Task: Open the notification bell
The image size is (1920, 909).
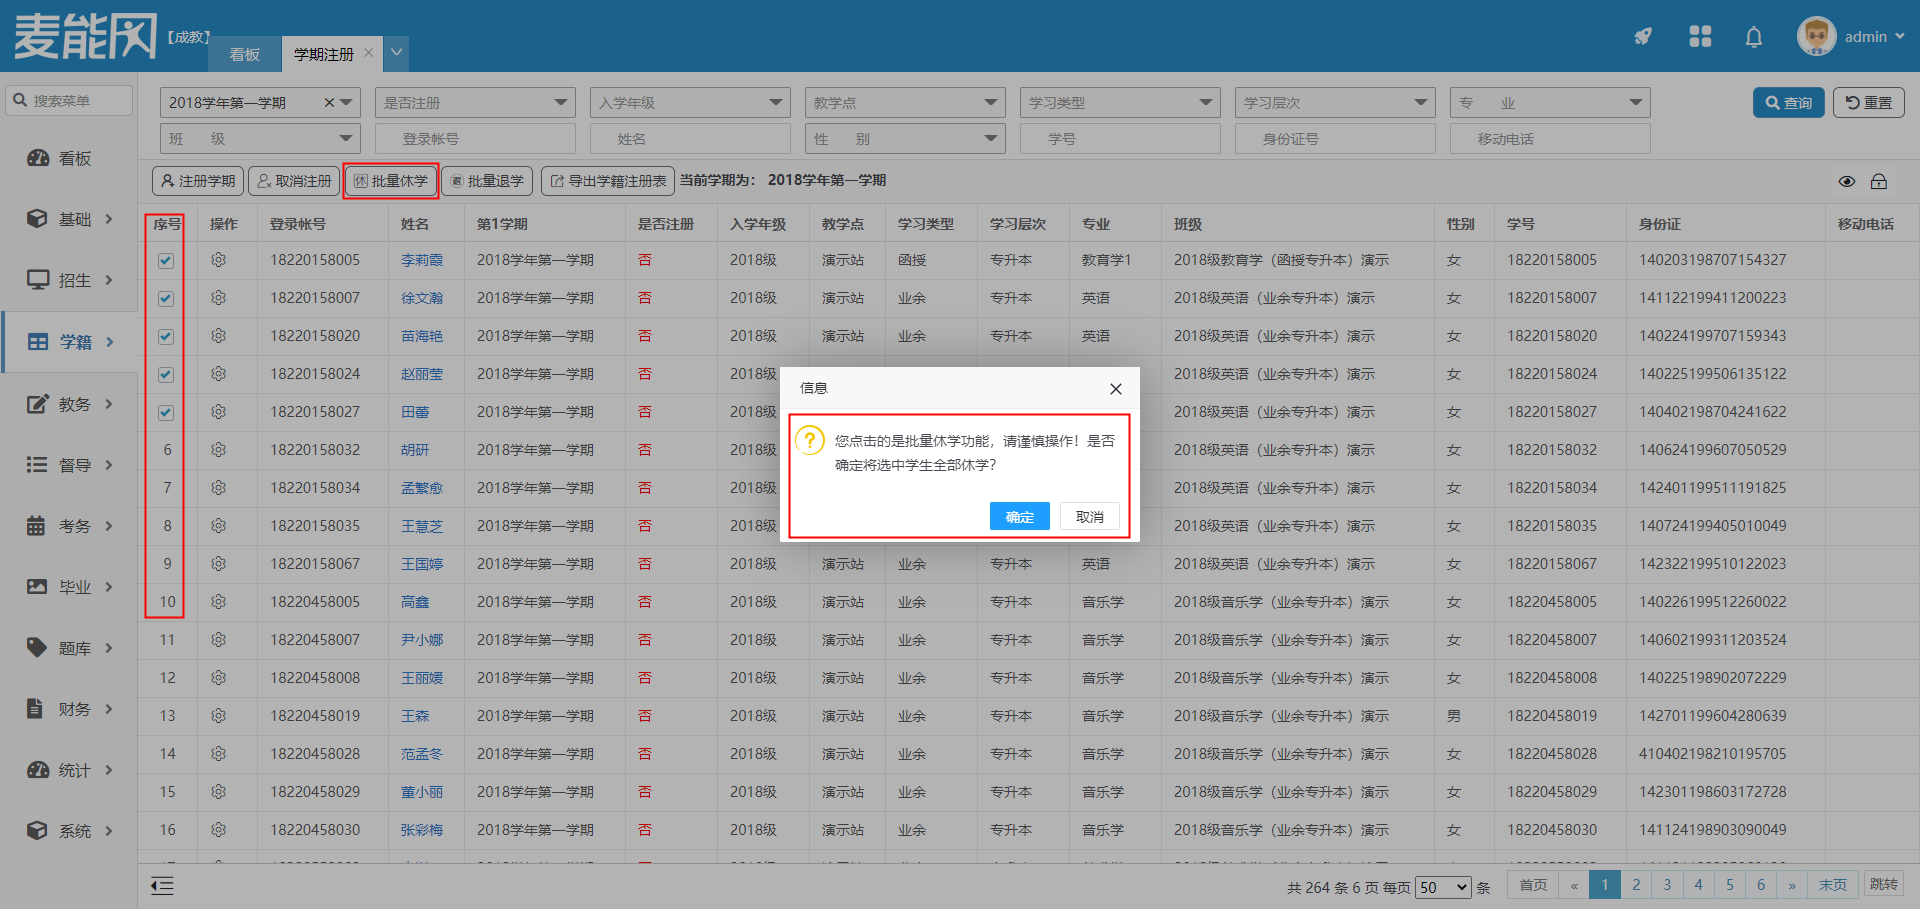Action: coord(1753,37)
